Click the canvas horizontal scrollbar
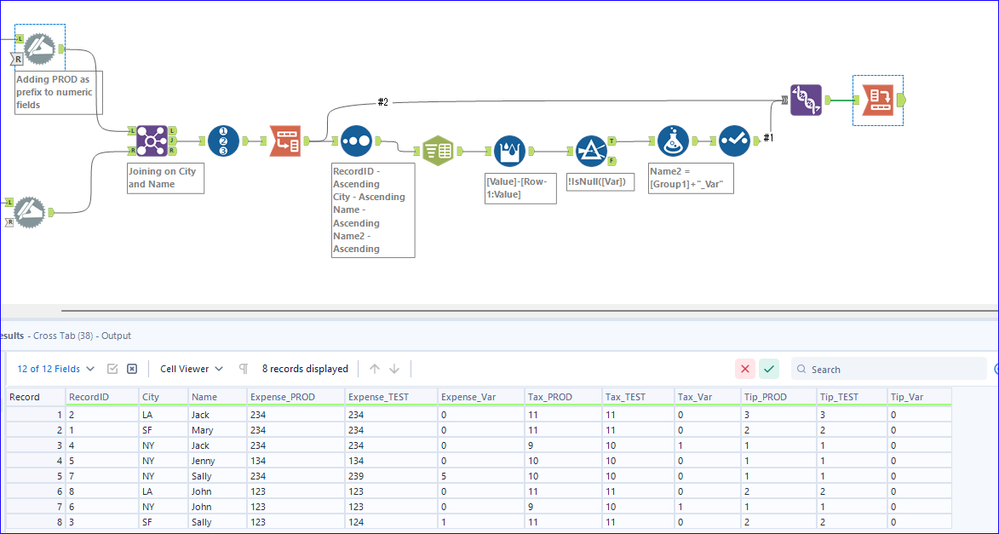 click(x=529, y=311)
